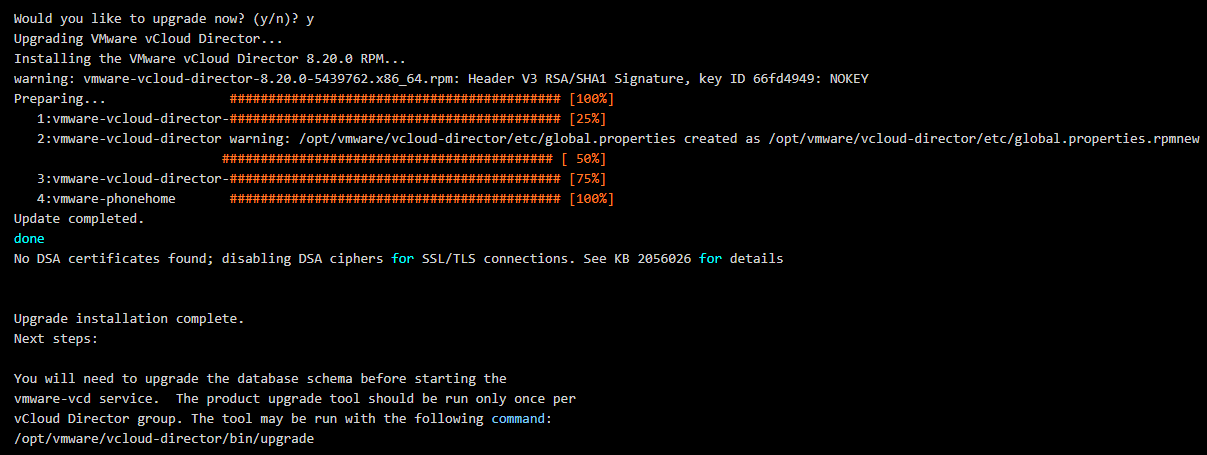
Task: Click the "Upgrade installation complete." line
Action: point(129,319)
